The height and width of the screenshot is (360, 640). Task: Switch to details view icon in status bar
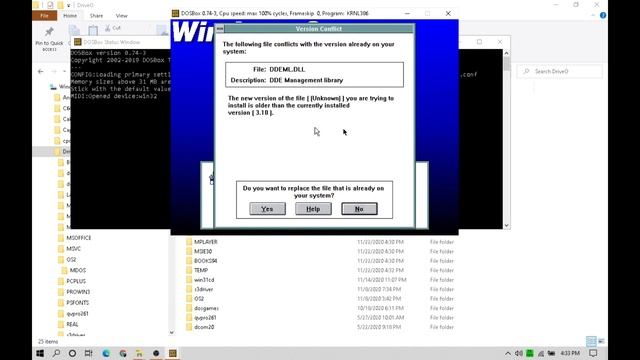pyautogui.click(x=591, y=341)
